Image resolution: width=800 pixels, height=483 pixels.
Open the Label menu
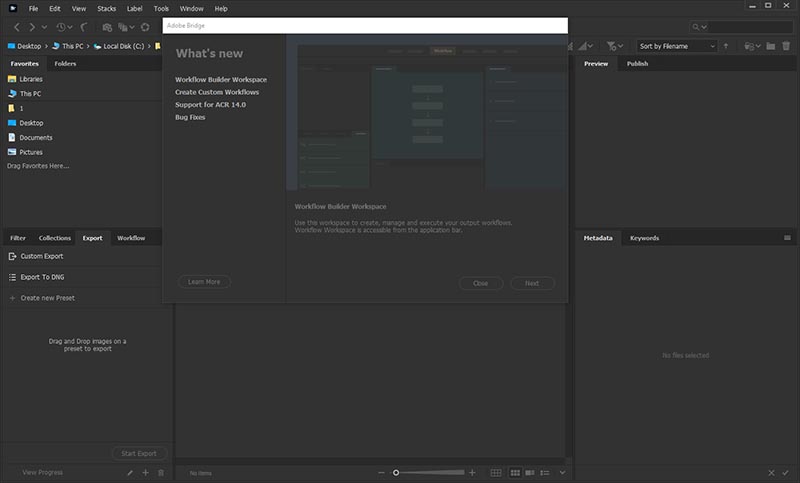coord(135,9)
